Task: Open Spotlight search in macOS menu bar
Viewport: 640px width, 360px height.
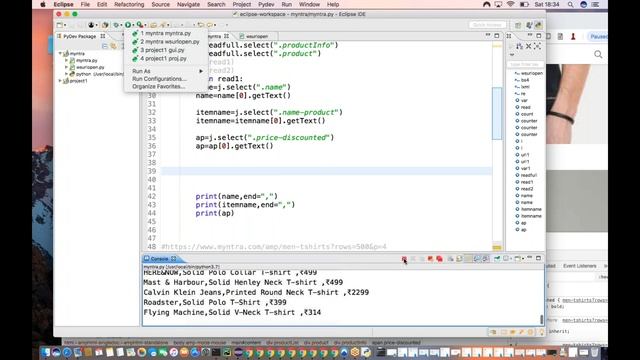Action: point(570,4)
